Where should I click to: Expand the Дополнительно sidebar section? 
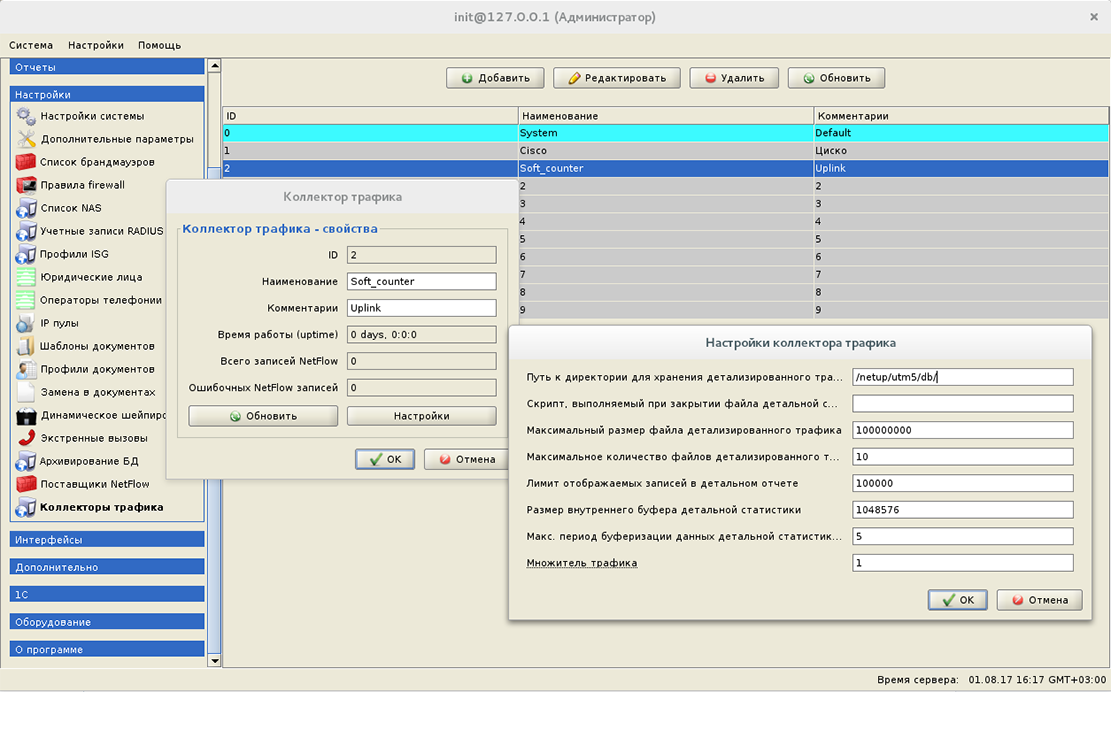[107, 567]
